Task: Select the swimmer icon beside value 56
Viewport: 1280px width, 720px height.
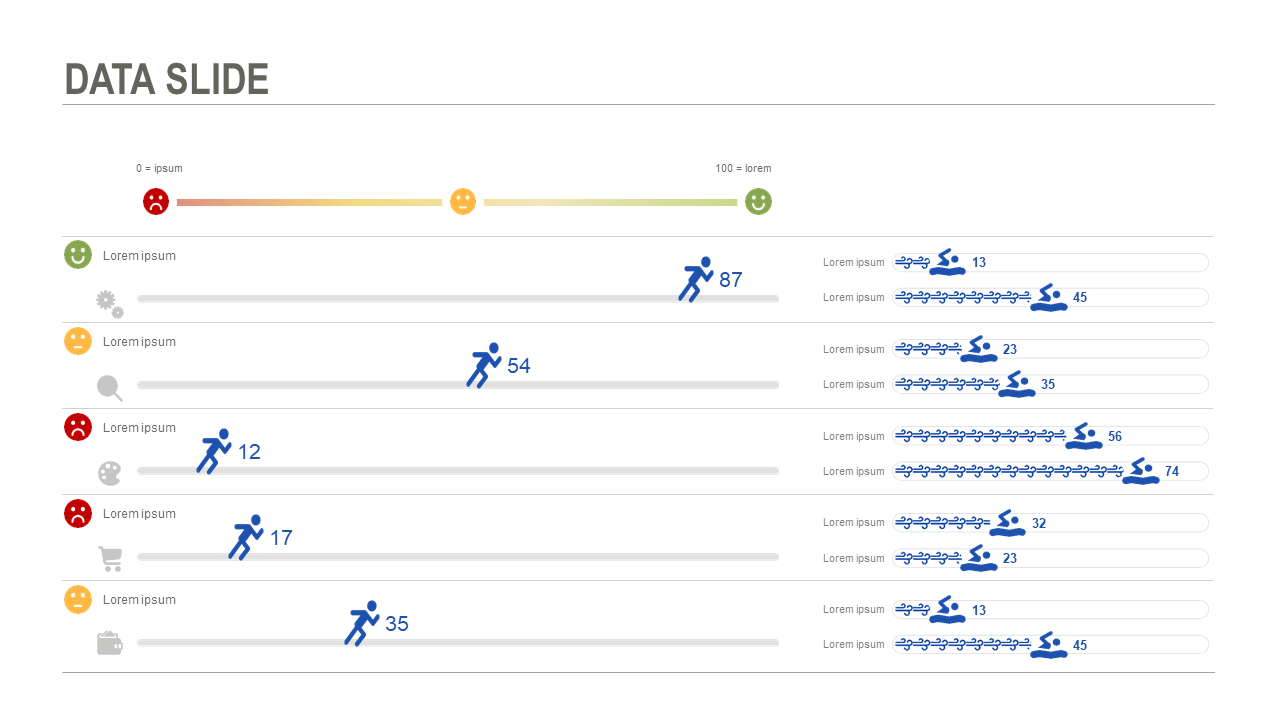Action: click(x=1084, y=436)
